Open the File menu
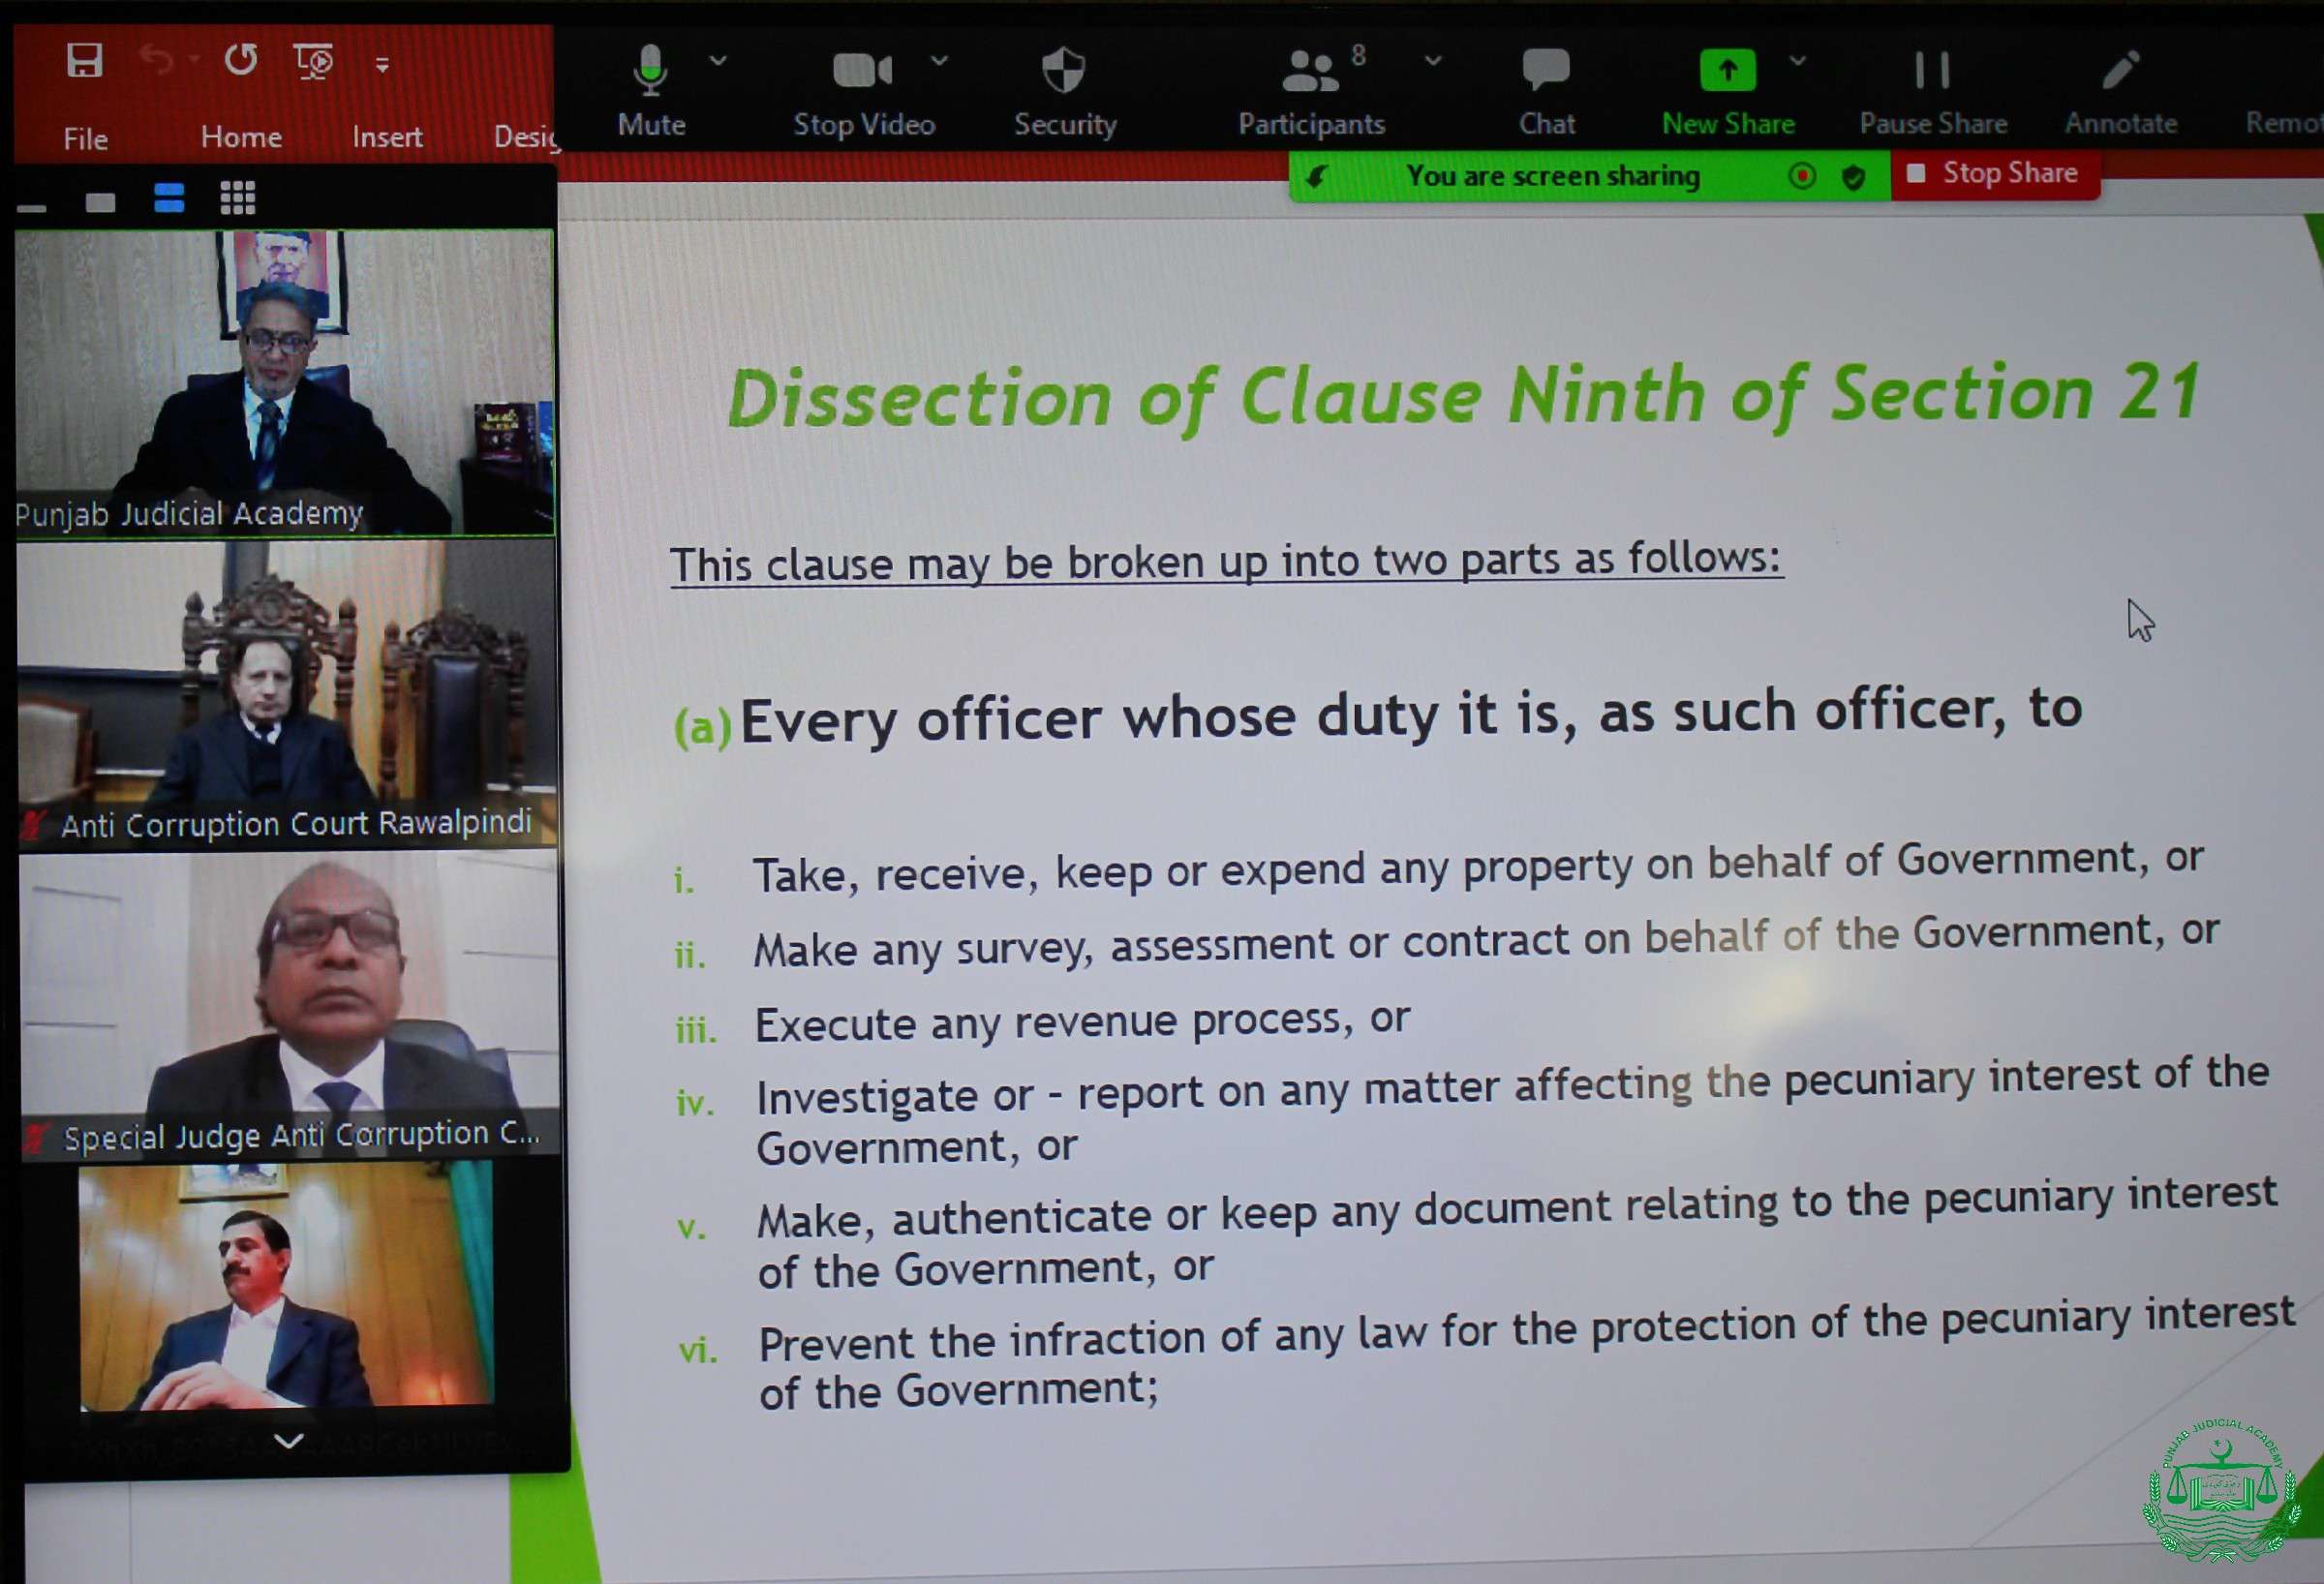Viewport: 2324px width, 1584px height. pos(86,138)
